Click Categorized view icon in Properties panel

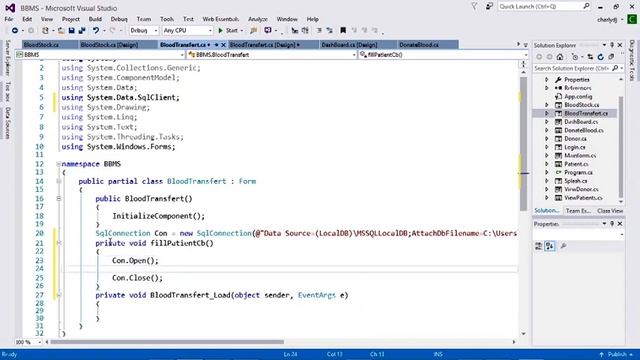tap(538, 246)
